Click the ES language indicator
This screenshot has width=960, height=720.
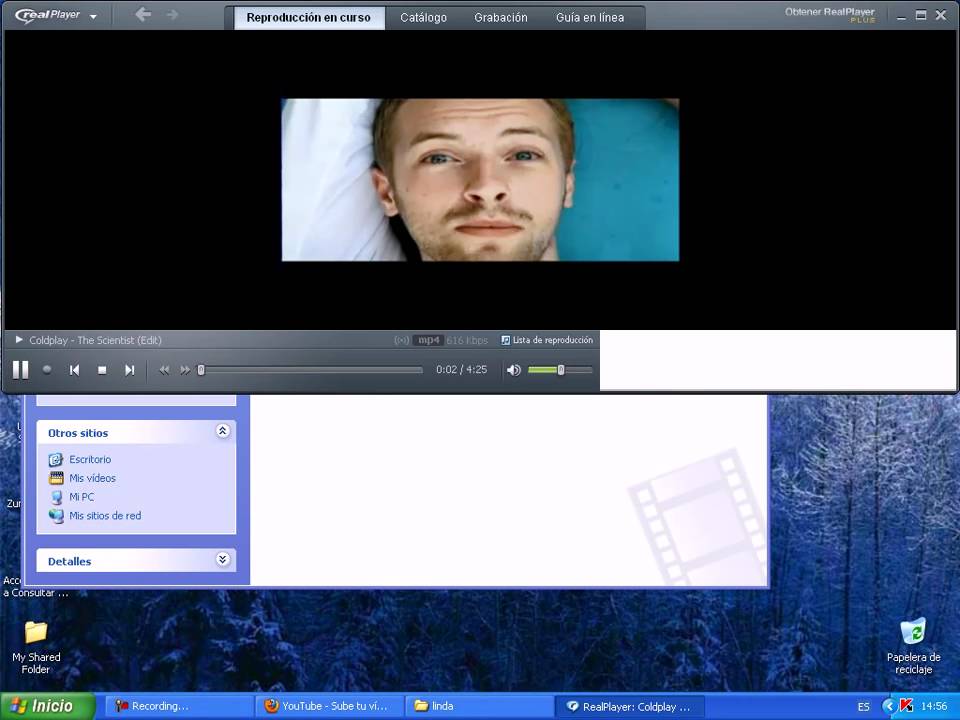coord(863,707)
